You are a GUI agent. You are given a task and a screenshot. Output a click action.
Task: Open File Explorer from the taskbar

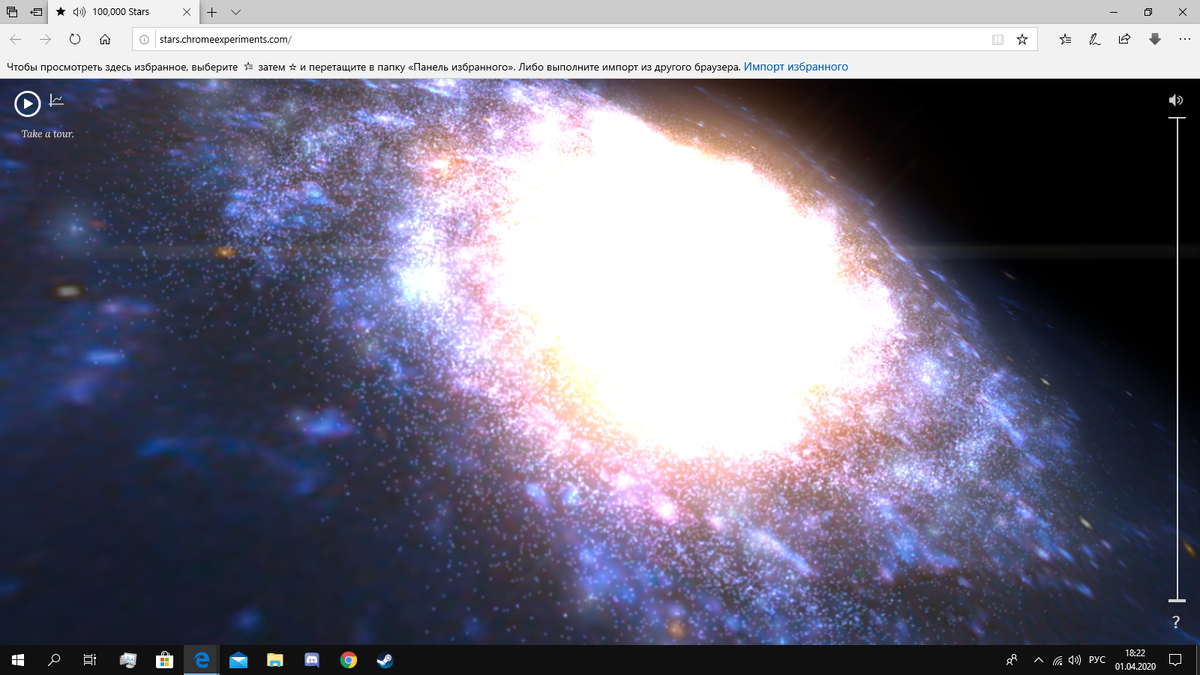(275, 660)
